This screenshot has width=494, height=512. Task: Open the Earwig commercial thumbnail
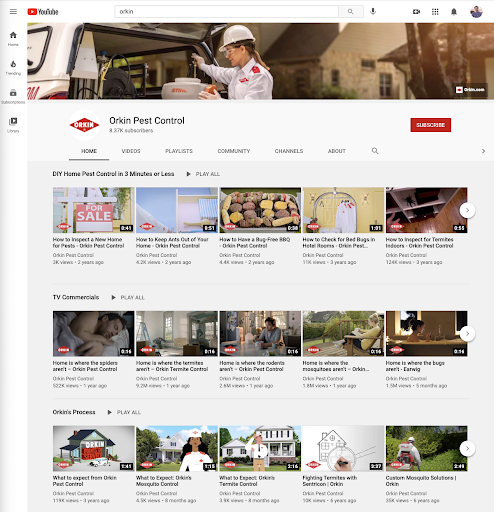tap(427, 334)
